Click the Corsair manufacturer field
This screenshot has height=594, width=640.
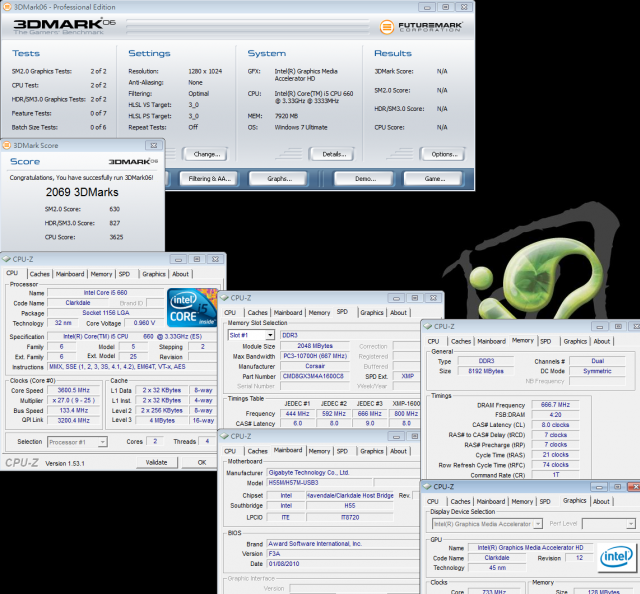click(315, 366)
